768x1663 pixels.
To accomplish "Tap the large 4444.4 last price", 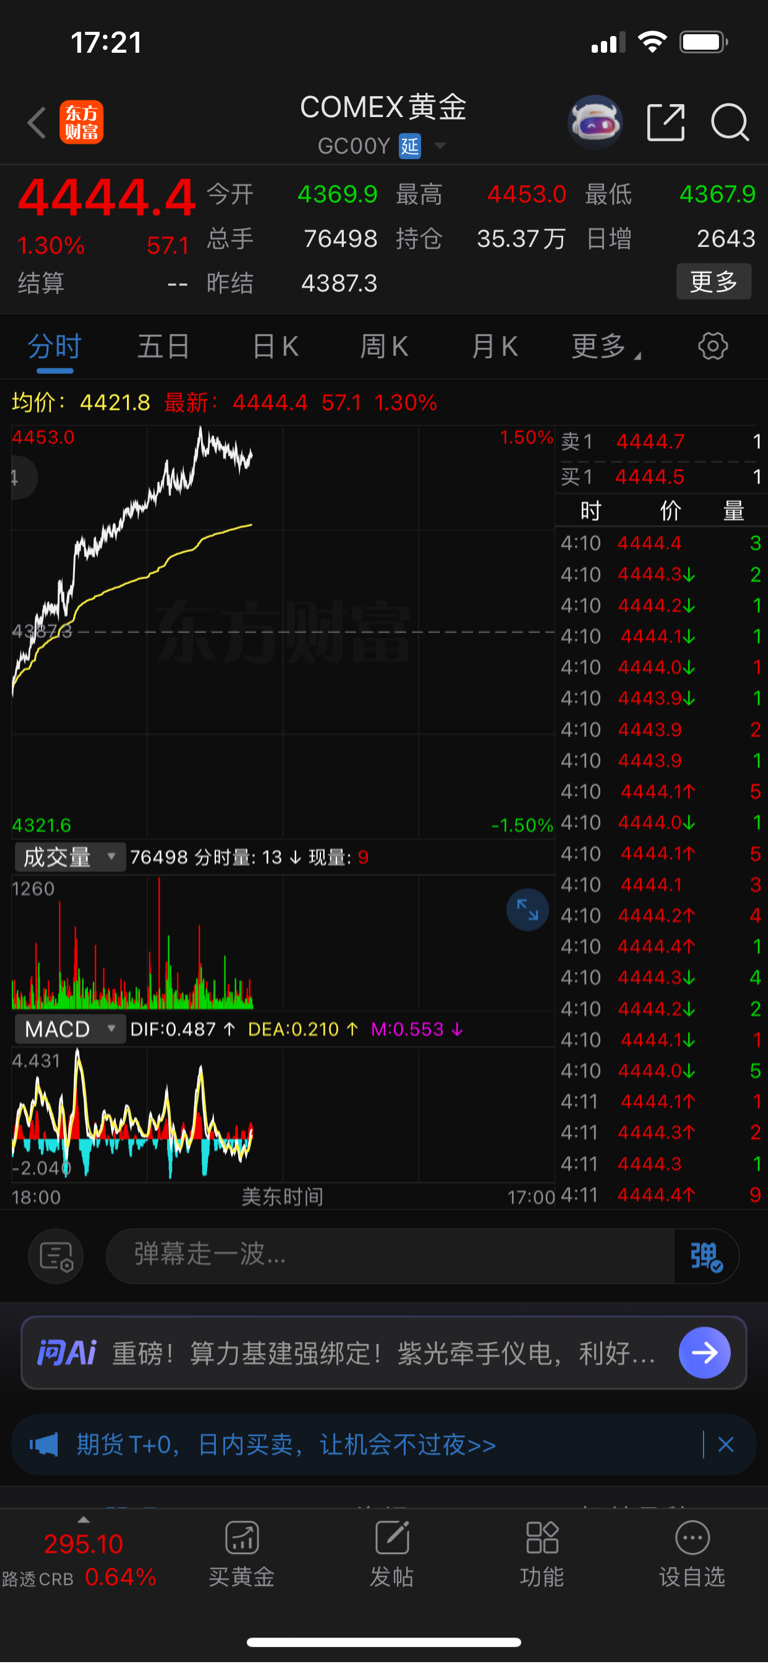I will (106, 197).
